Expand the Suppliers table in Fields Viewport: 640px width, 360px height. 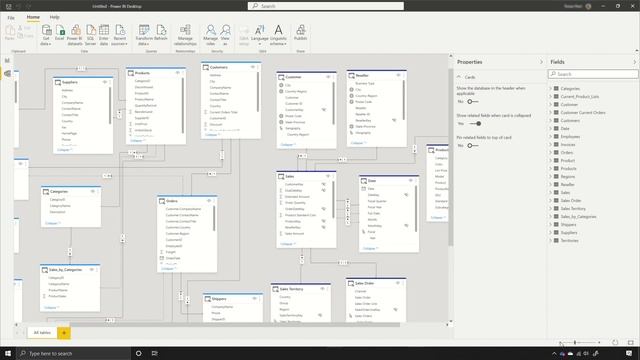(x=550, y=233)
